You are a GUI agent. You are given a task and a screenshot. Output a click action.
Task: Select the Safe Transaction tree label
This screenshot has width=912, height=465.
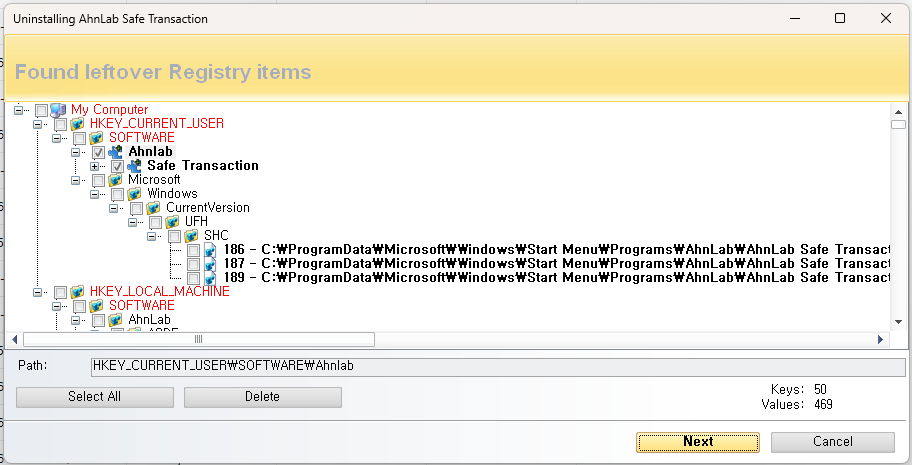tap(202, 166)
